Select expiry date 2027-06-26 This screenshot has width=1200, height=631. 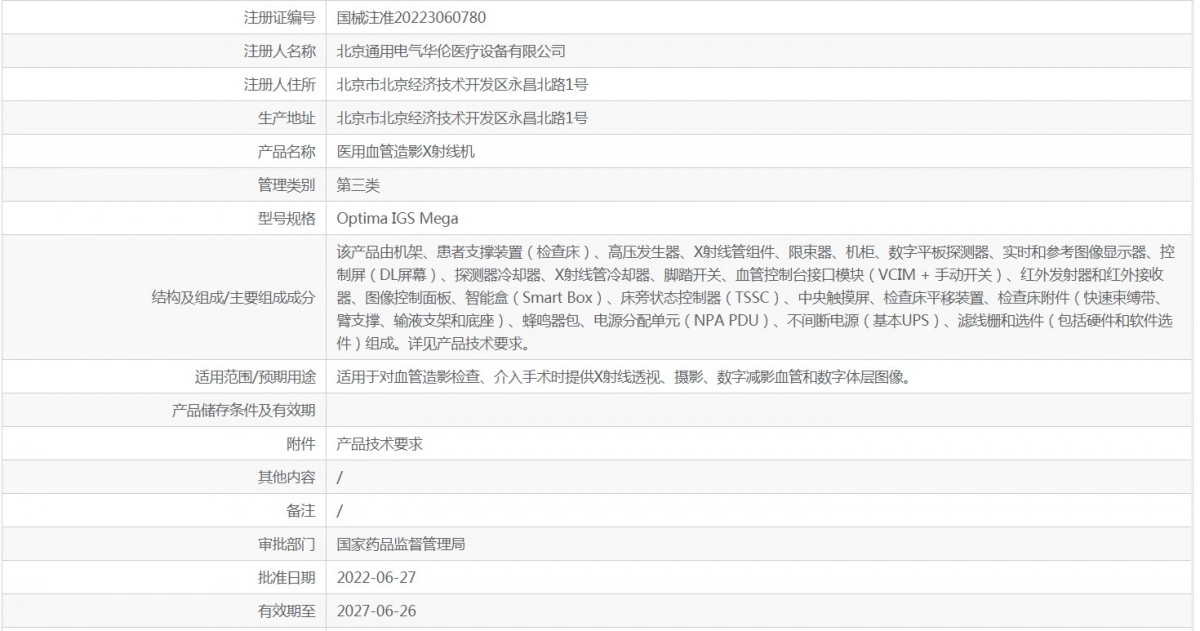[x=377, y=610]
